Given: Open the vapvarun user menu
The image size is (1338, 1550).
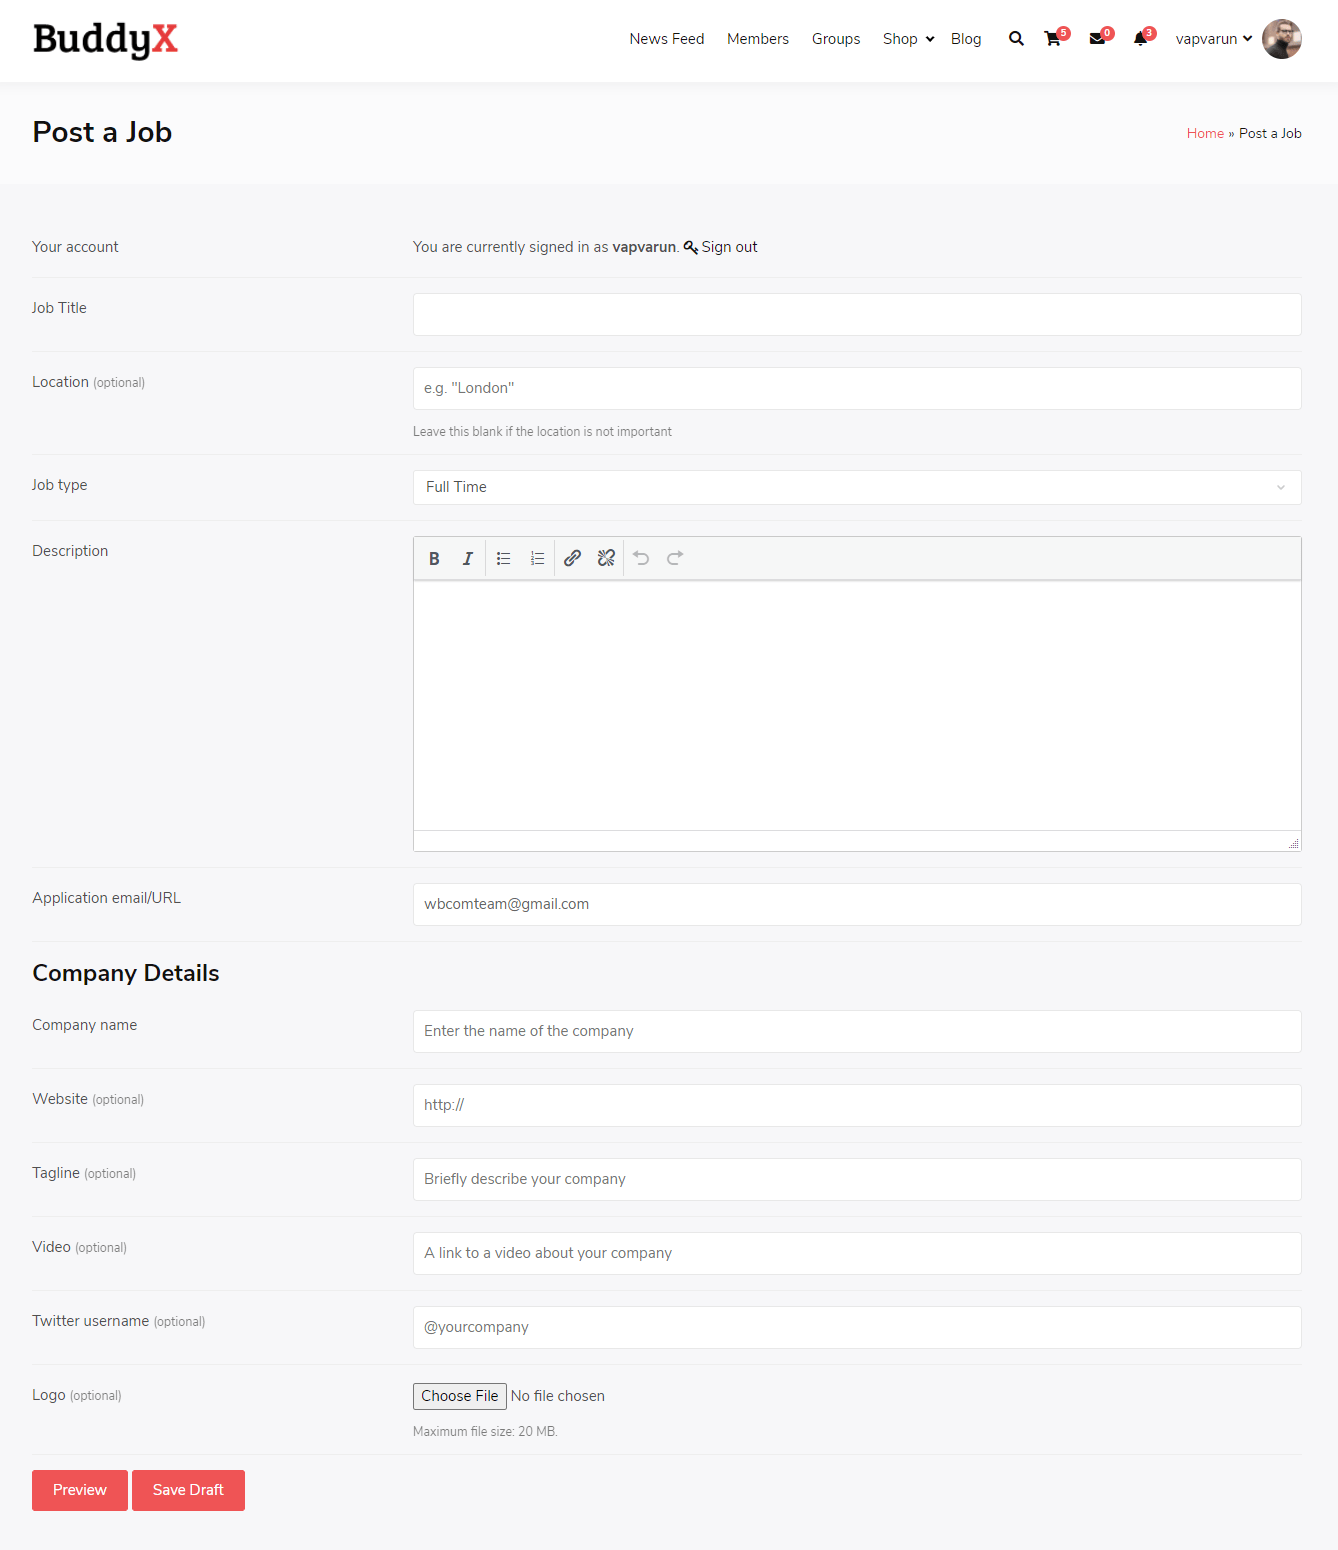Looking at the screenshot, I should pos(1213,39).
